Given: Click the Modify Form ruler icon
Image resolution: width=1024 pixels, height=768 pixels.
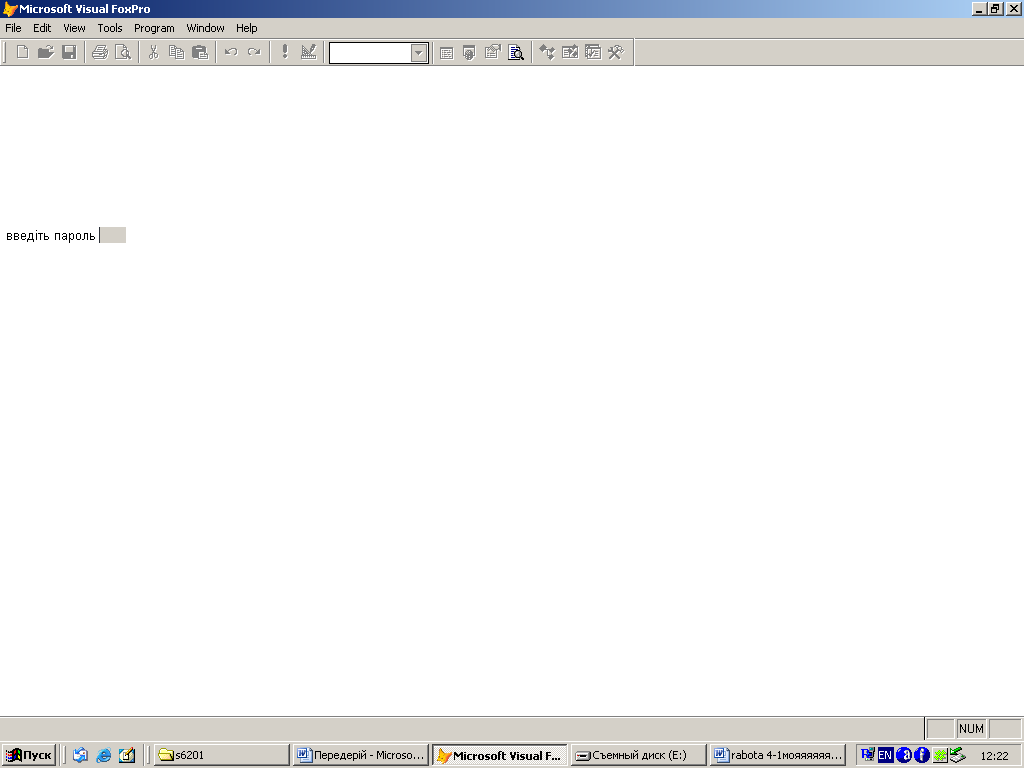Looking at the screenshot, I should 308,52.
